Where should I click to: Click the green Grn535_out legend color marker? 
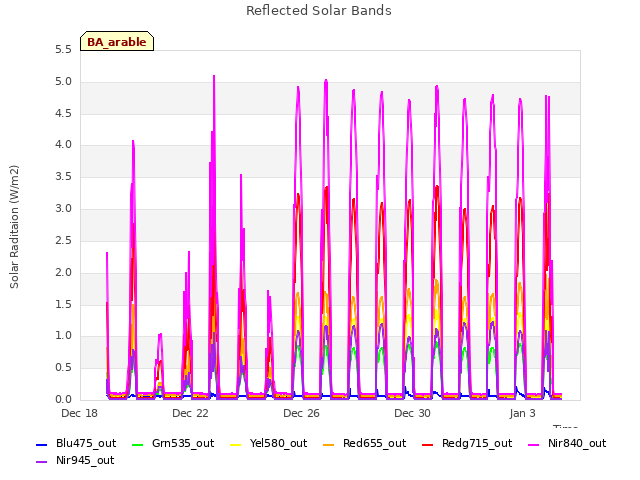coord(138,444)
